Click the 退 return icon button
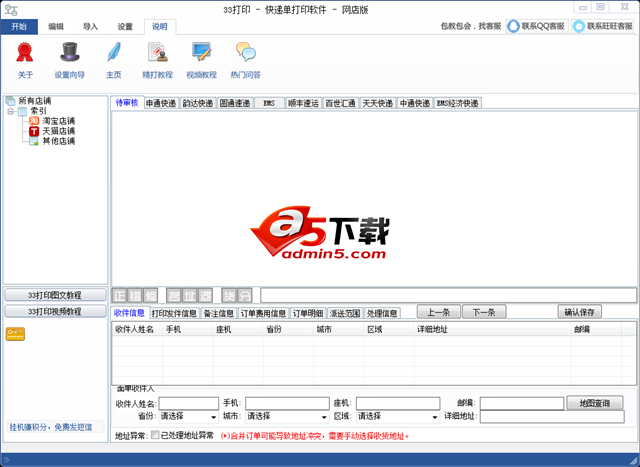Viewport: 640px width, 467px height. [x=205, y=295]
